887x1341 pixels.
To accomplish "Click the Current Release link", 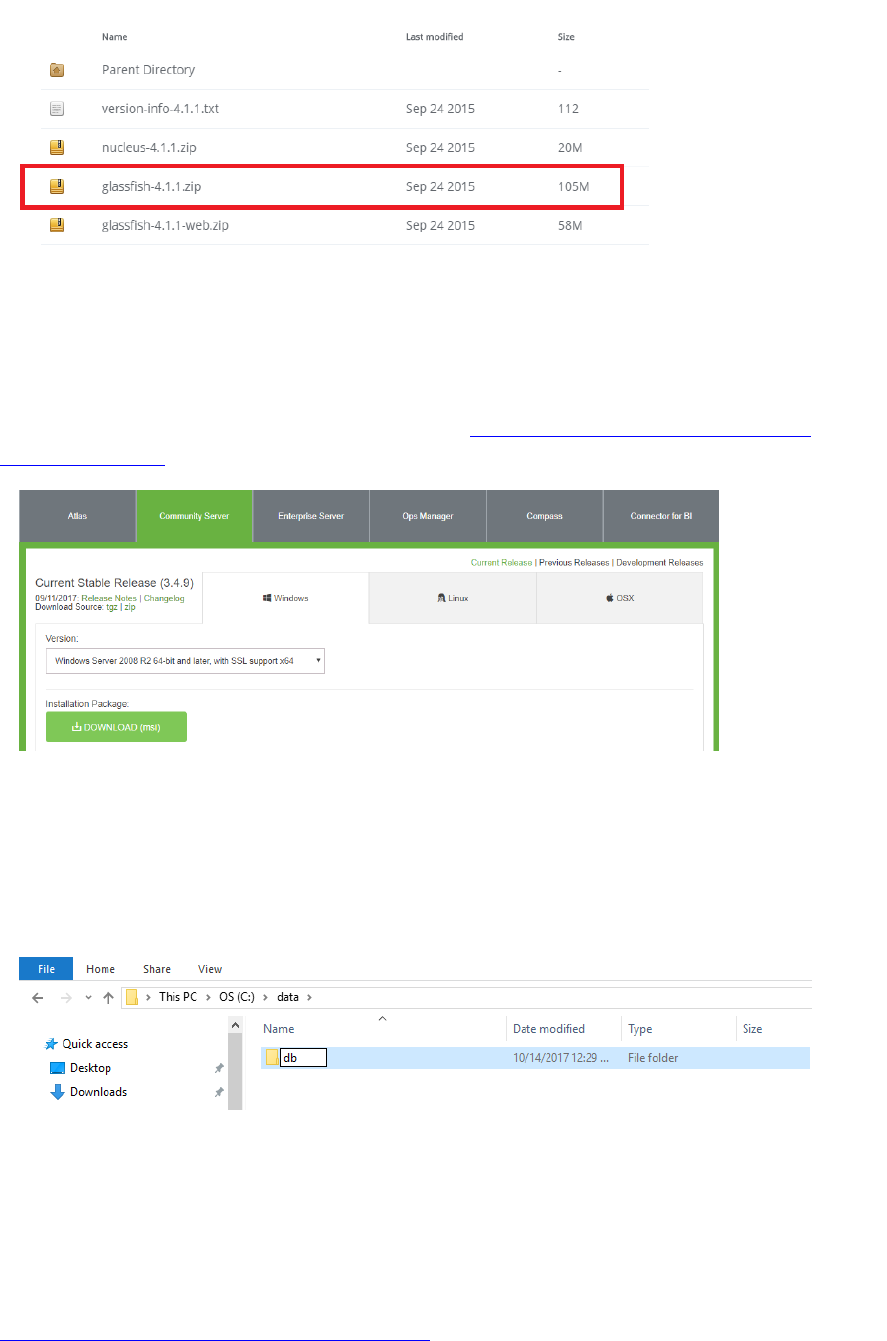I will [x=502, y=563].
